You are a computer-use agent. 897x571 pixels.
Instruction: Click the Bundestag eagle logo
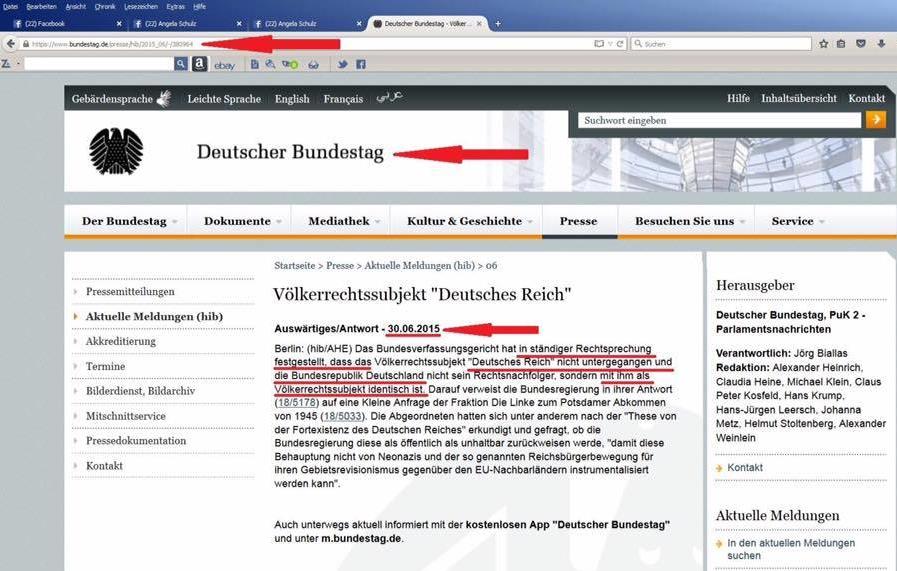click(x=116, y=151)
